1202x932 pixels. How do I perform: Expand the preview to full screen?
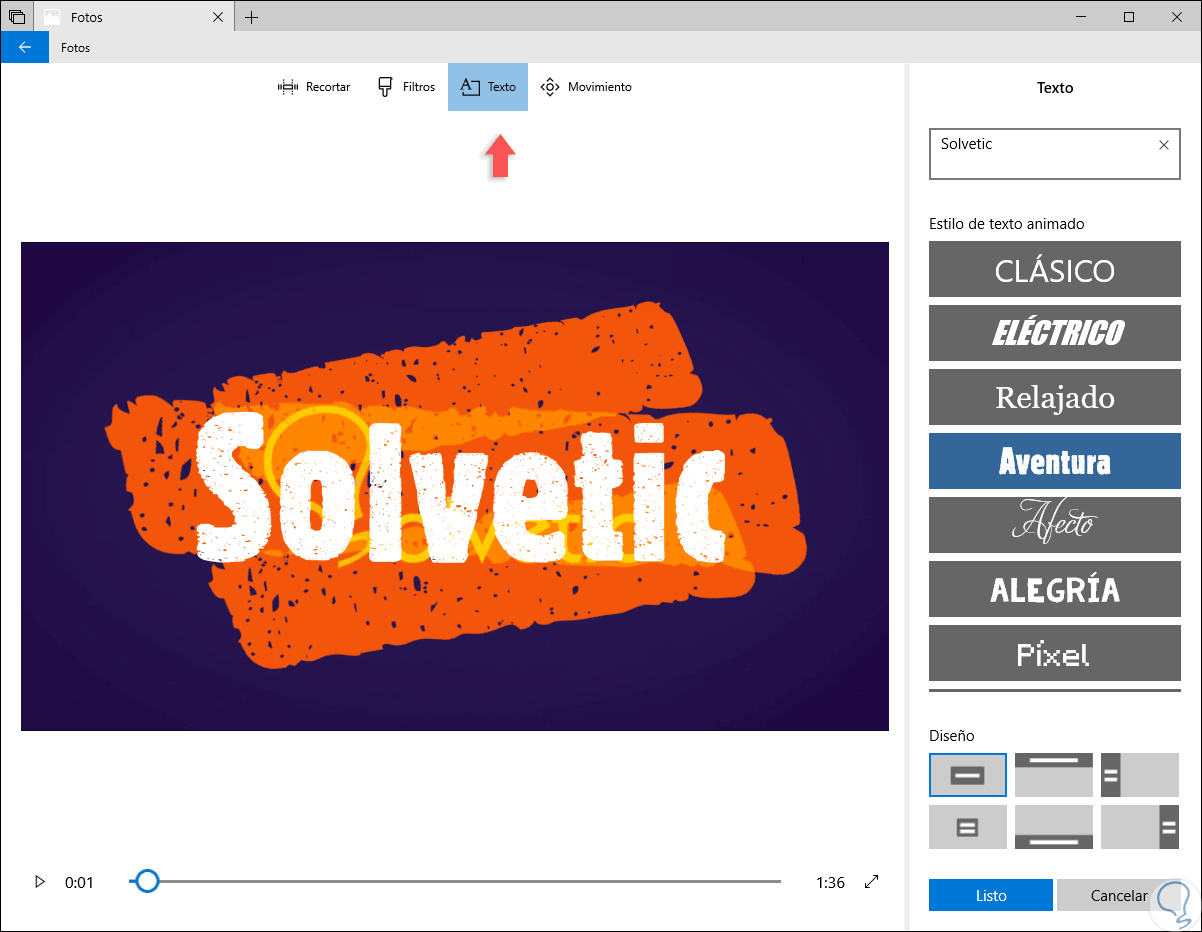(872, 882)
